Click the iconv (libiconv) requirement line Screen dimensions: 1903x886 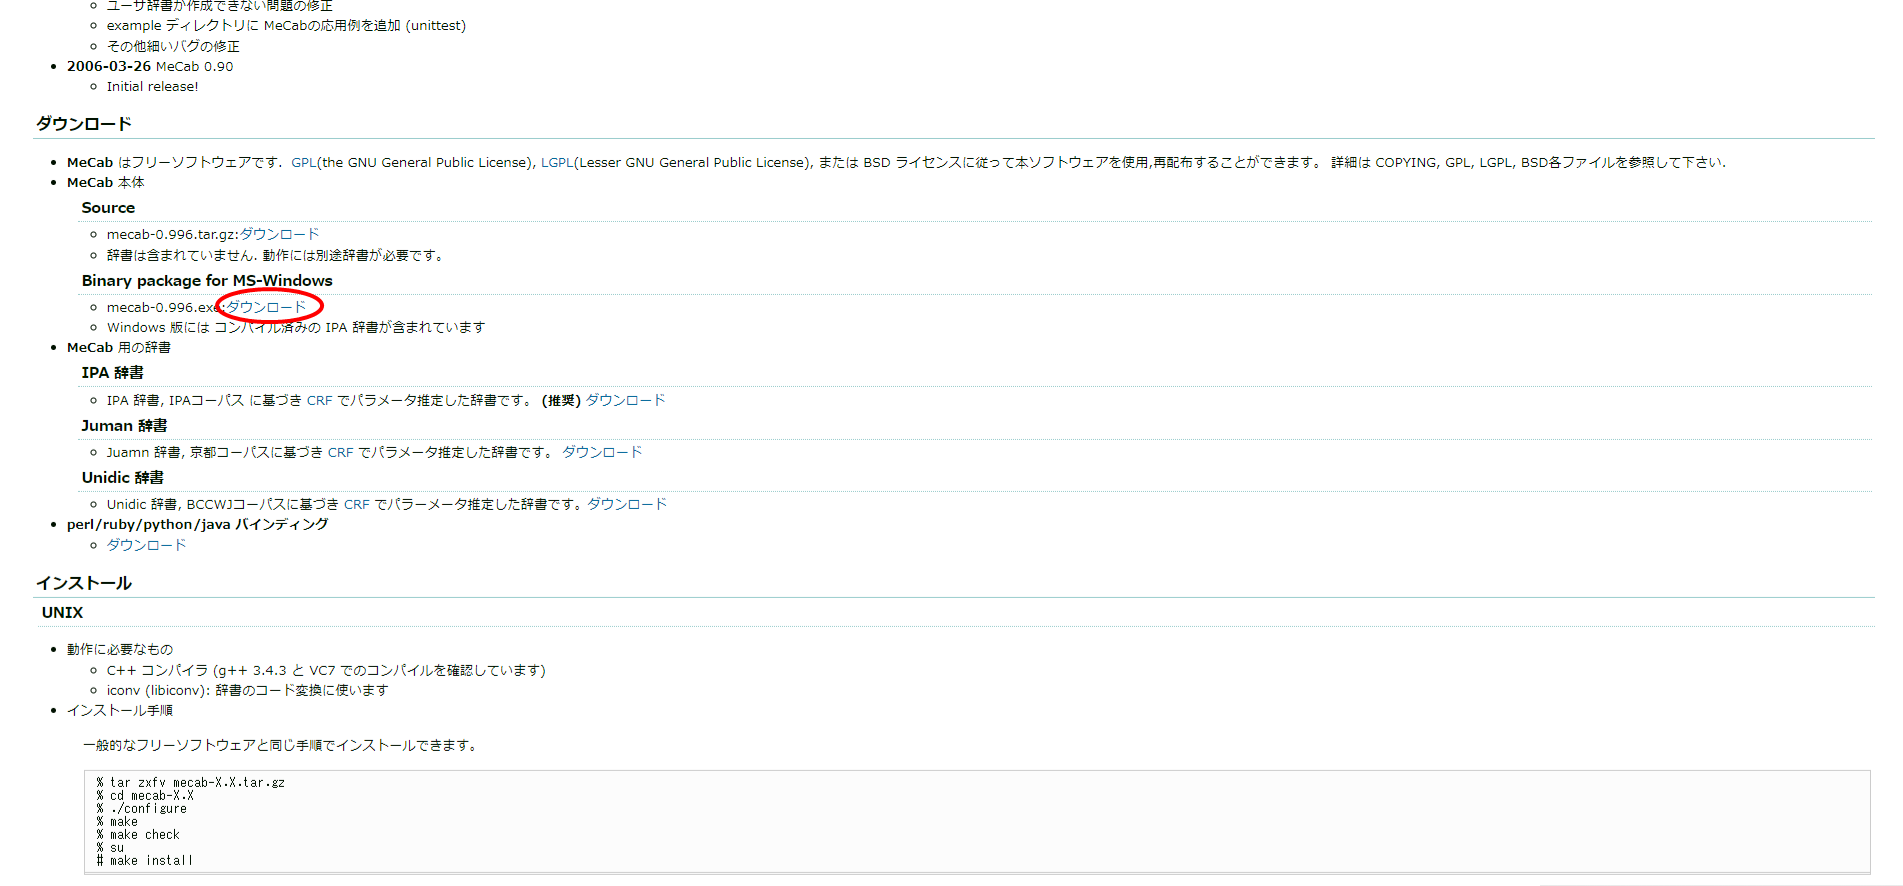click(247, 690)
